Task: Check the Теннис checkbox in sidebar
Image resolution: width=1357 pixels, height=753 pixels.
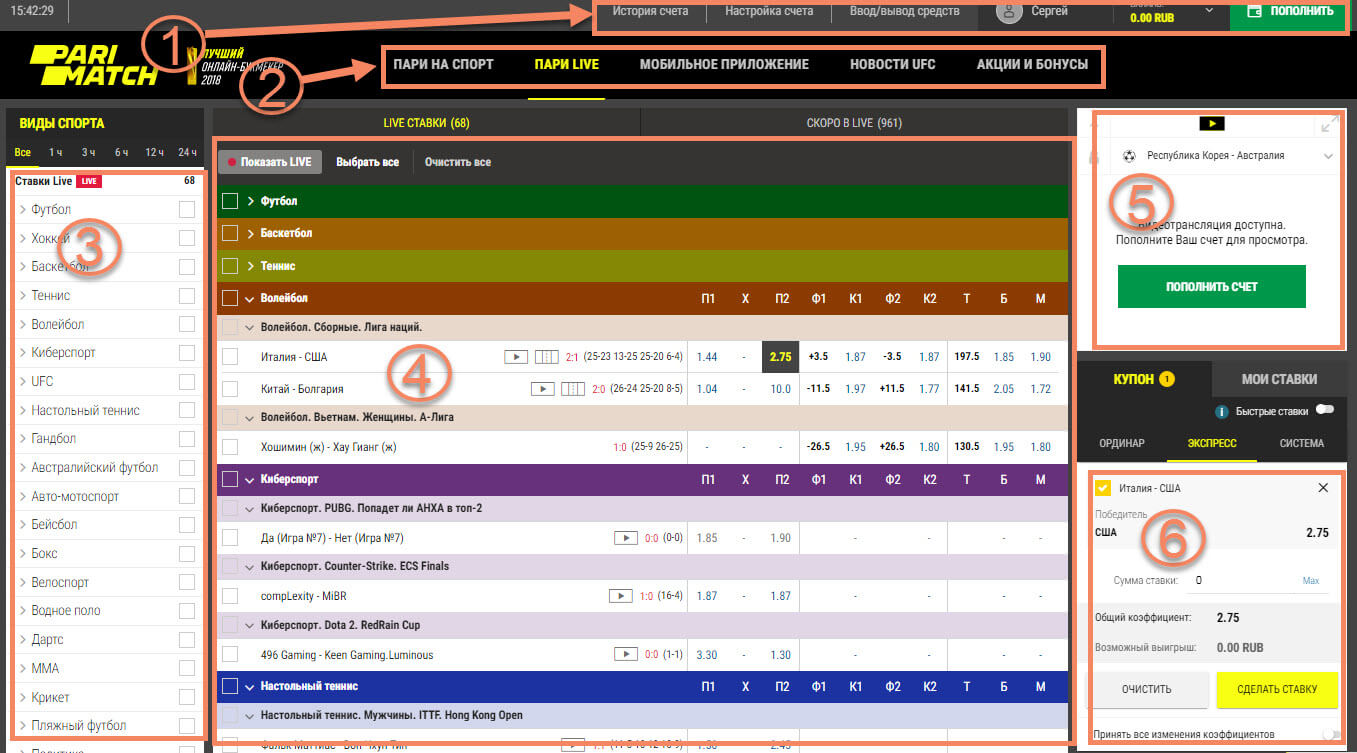Action: click(x=186, y=296)
